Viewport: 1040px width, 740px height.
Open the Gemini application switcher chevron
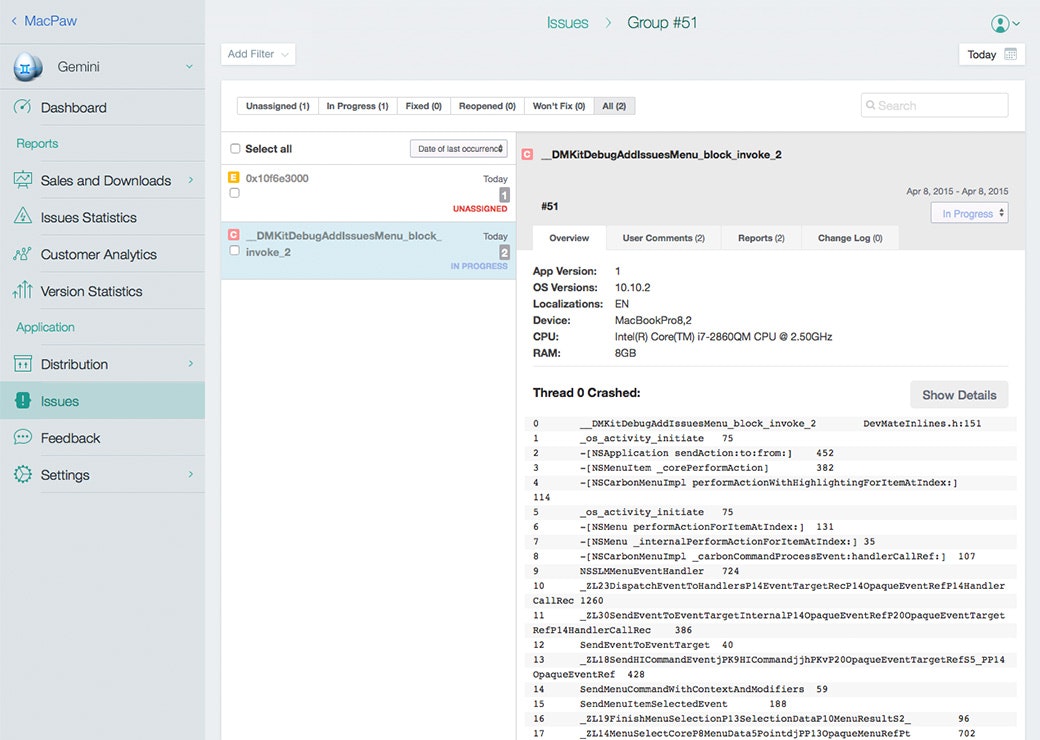click(x=190, y=67)
